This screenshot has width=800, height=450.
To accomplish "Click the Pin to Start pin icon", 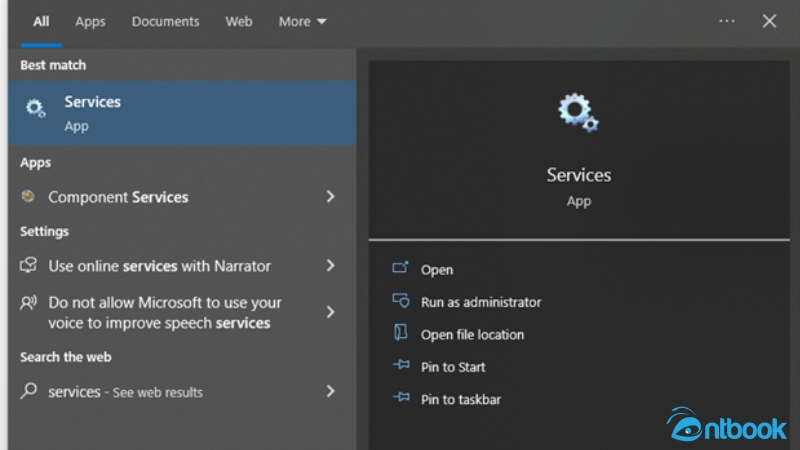I will coord(401,365).
